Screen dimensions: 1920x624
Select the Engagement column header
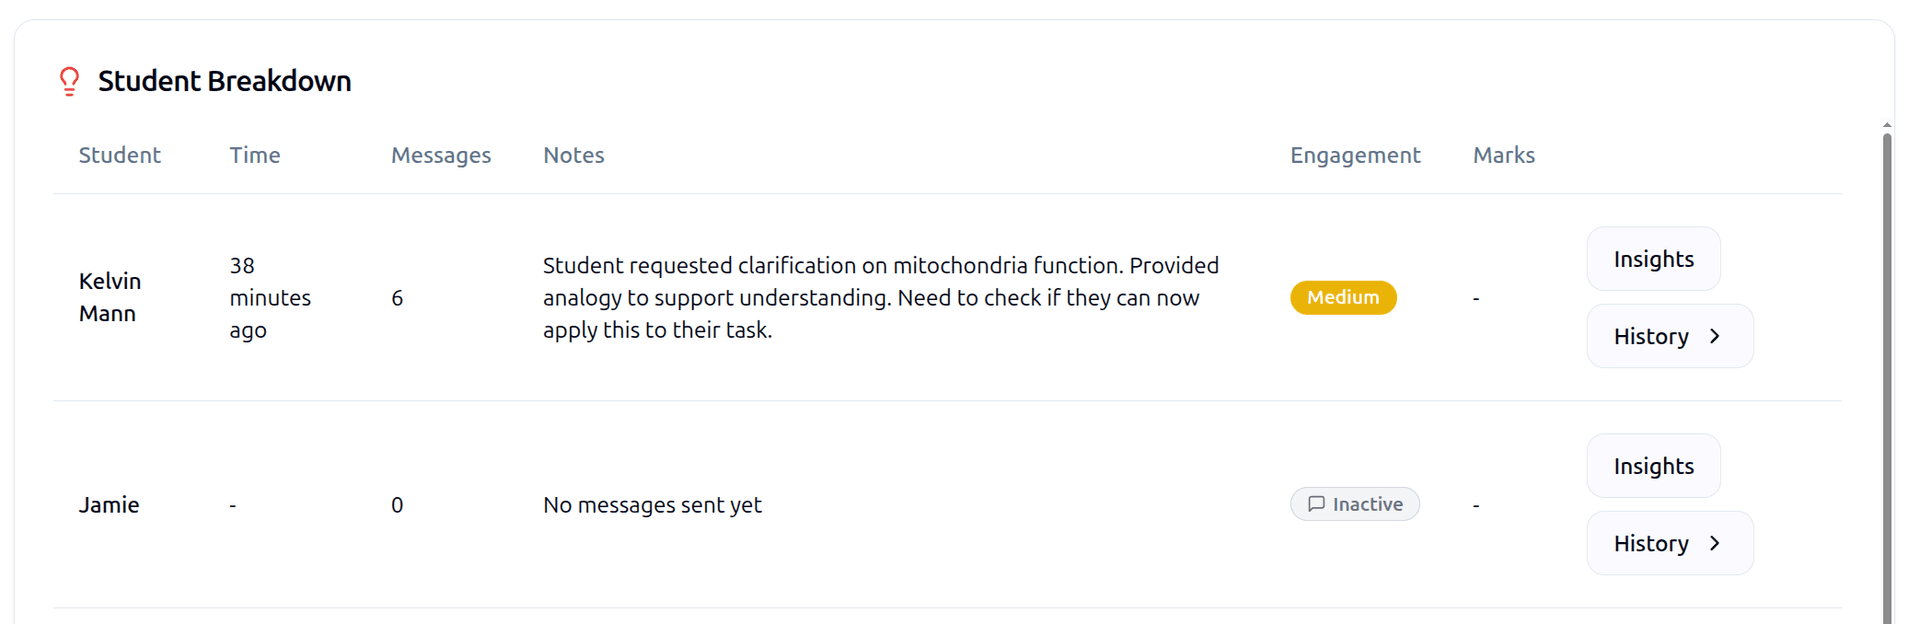[1355, 155]
